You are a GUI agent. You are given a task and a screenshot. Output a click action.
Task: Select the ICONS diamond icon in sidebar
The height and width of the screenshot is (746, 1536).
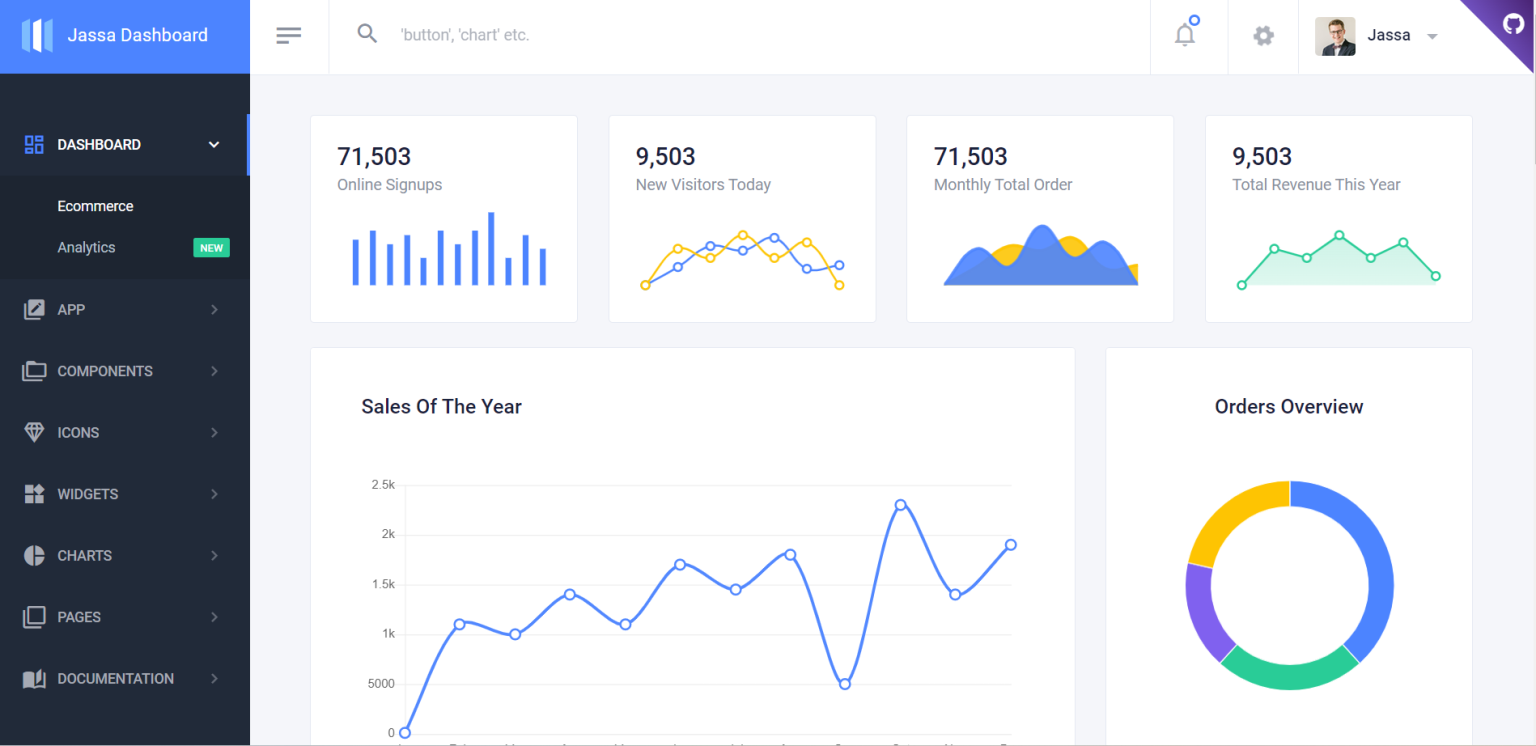tap(33, 432)
